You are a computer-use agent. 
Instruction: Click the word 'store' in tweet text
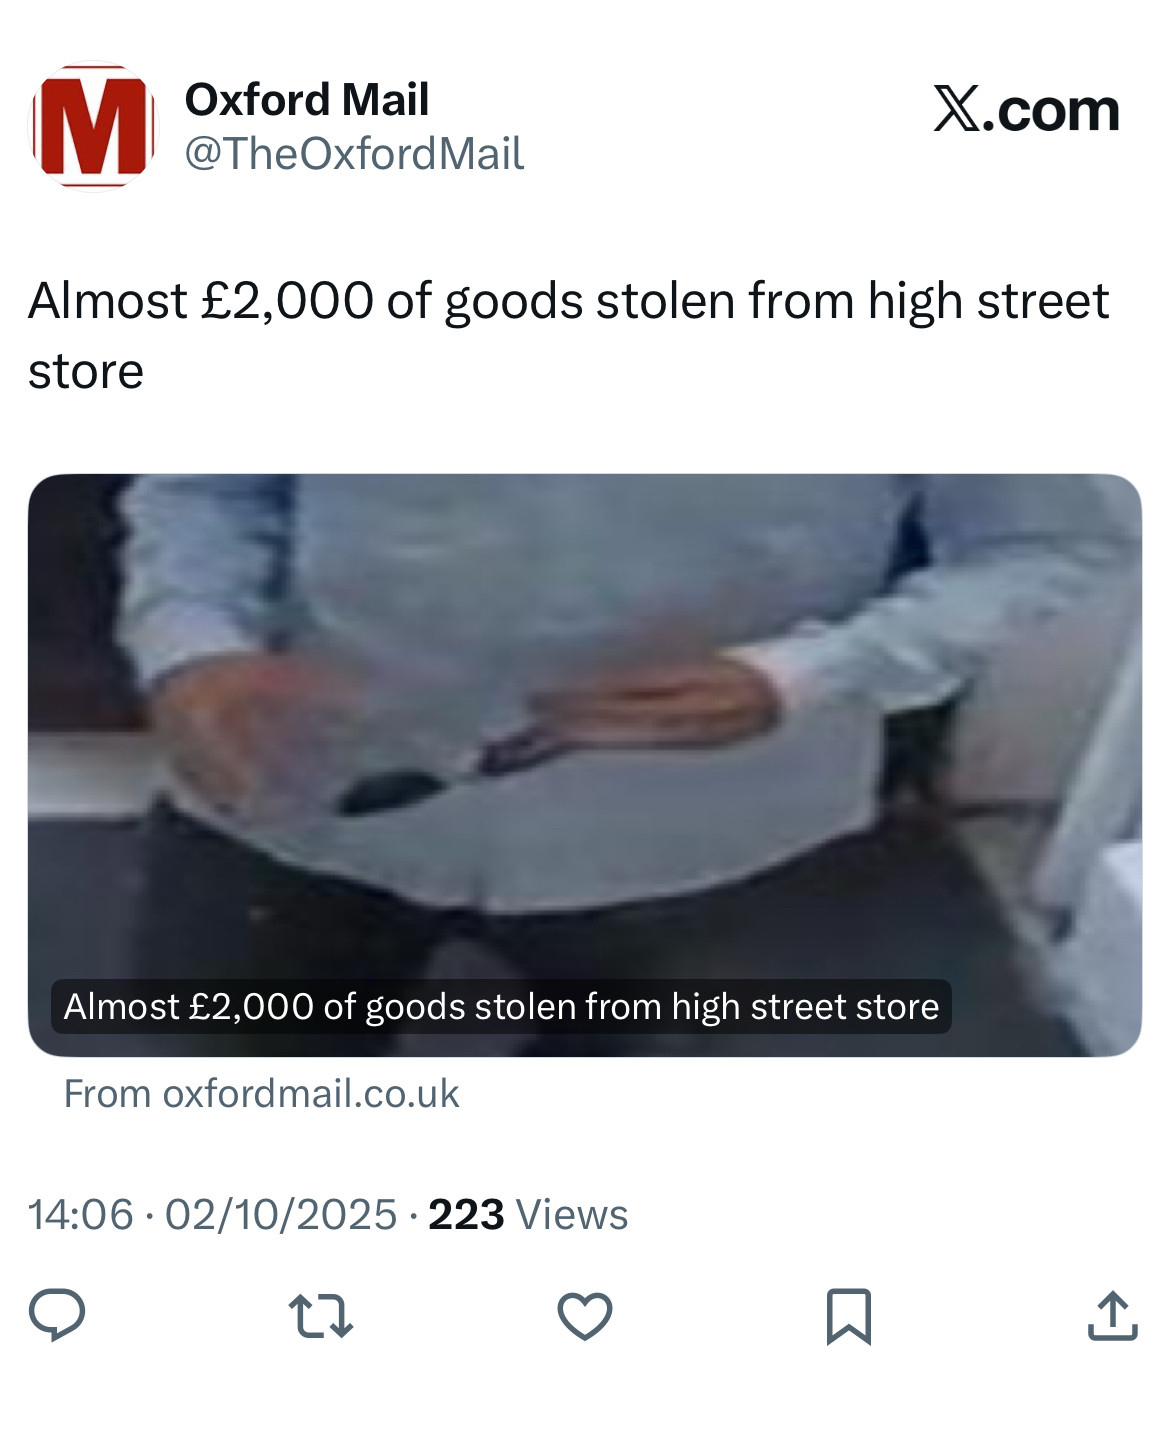pyautogui.click(x=86, y=372)
